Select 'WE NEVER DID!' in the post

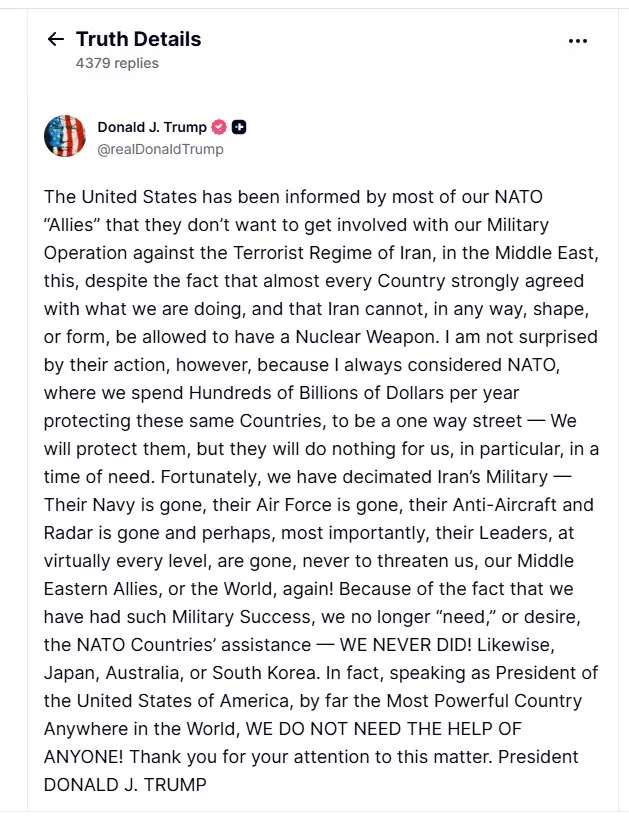pos(406,645)
